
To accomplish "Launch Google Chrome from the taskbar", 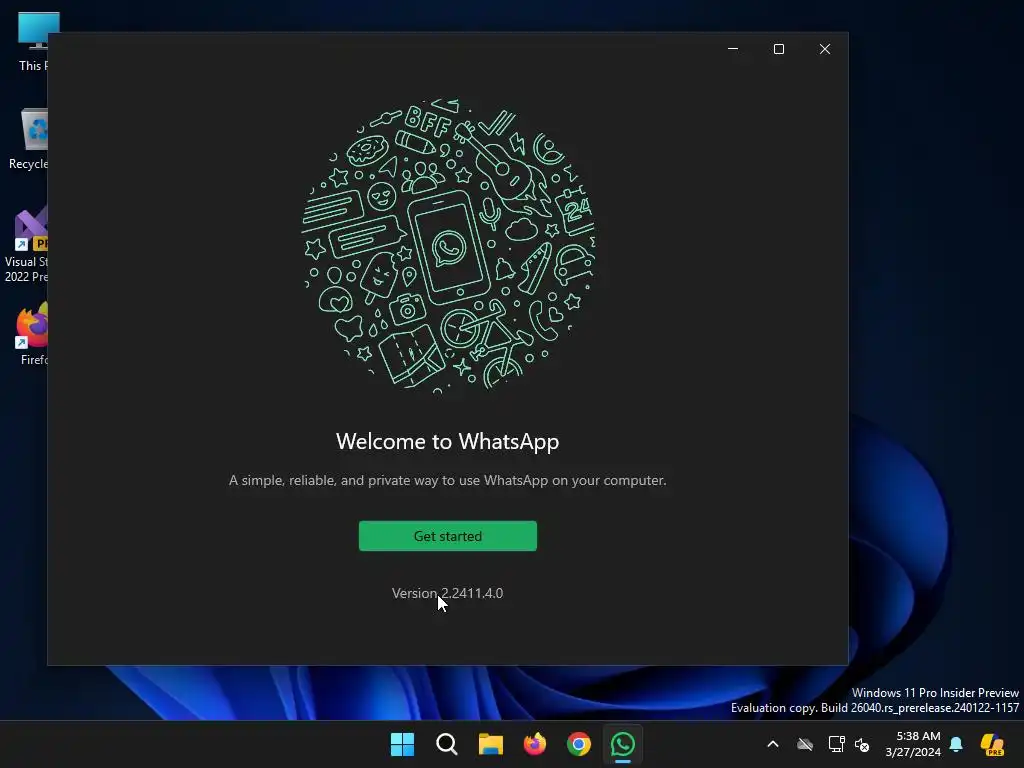I will (x=579, y=744).
